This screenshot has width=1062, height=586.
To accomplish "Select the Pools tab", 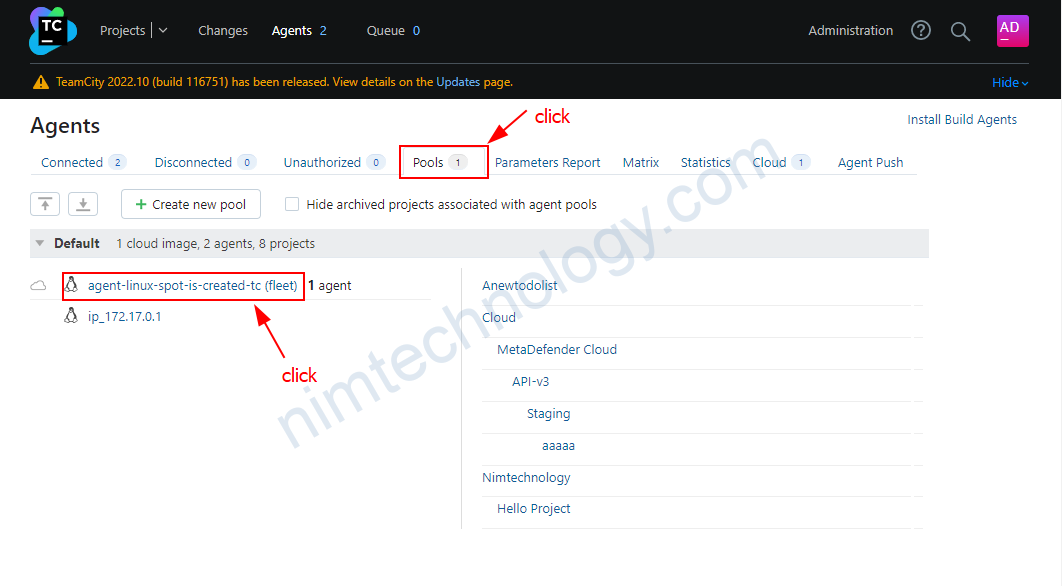I will click(x=428, y=163).
